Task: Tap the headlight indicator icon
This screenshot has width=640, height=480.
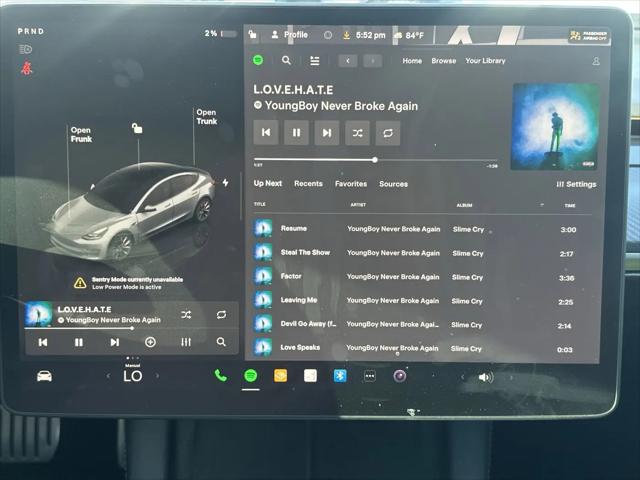Action: click(25, 49)
